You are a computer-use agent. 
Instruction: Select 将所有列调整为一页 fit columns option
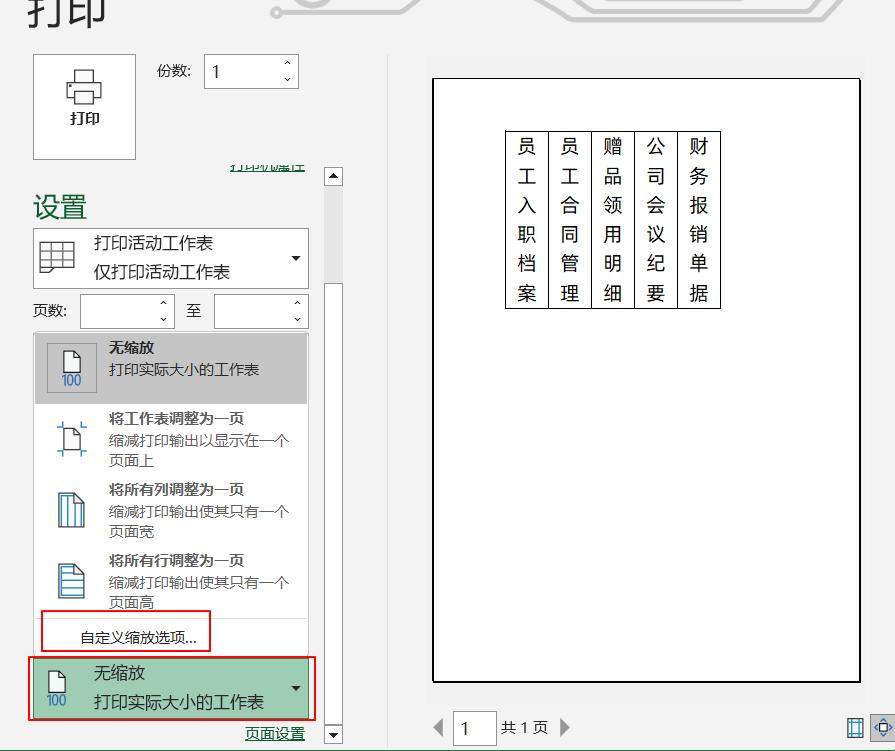pos(171,510)
